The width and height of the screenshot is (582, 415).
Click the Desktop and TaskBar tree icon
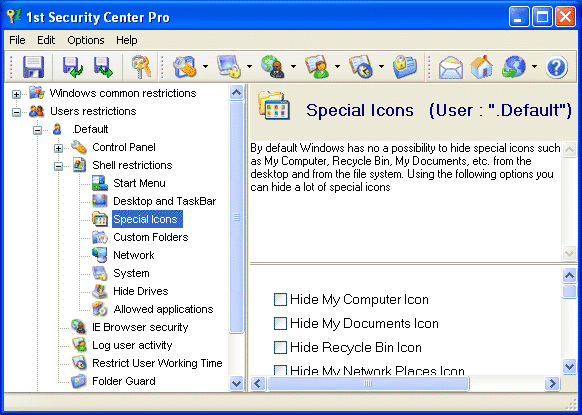coord(100,201)
